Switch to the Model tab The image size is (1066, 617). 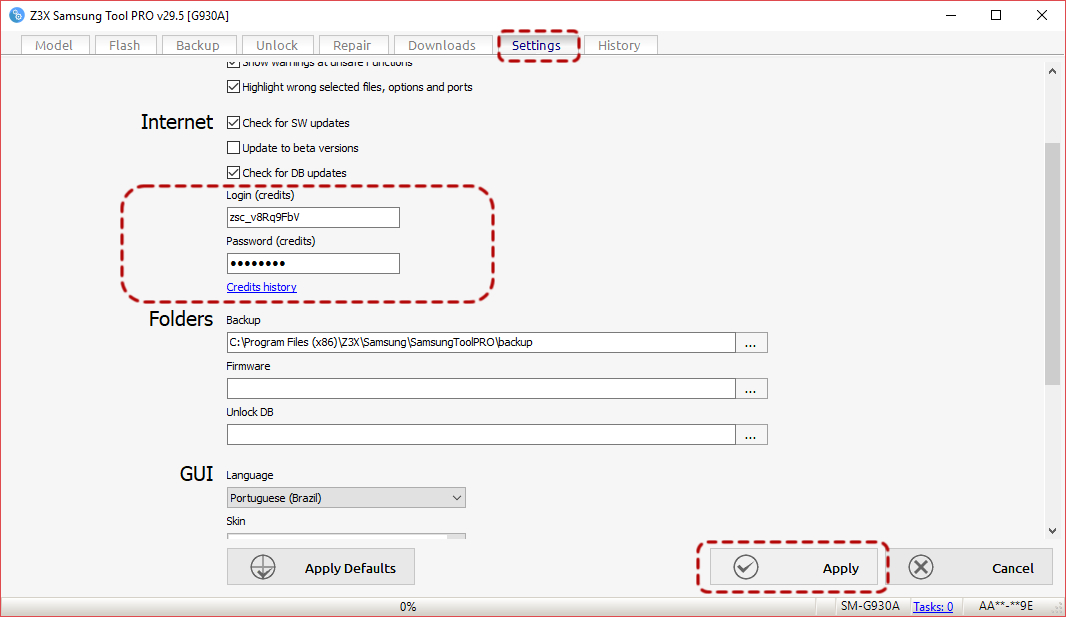[54, 45]
